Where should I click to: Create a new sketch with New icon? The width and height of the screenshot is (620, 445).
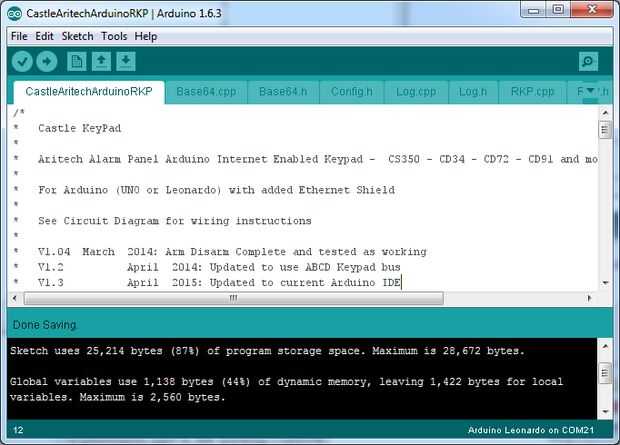pos(76,61)
